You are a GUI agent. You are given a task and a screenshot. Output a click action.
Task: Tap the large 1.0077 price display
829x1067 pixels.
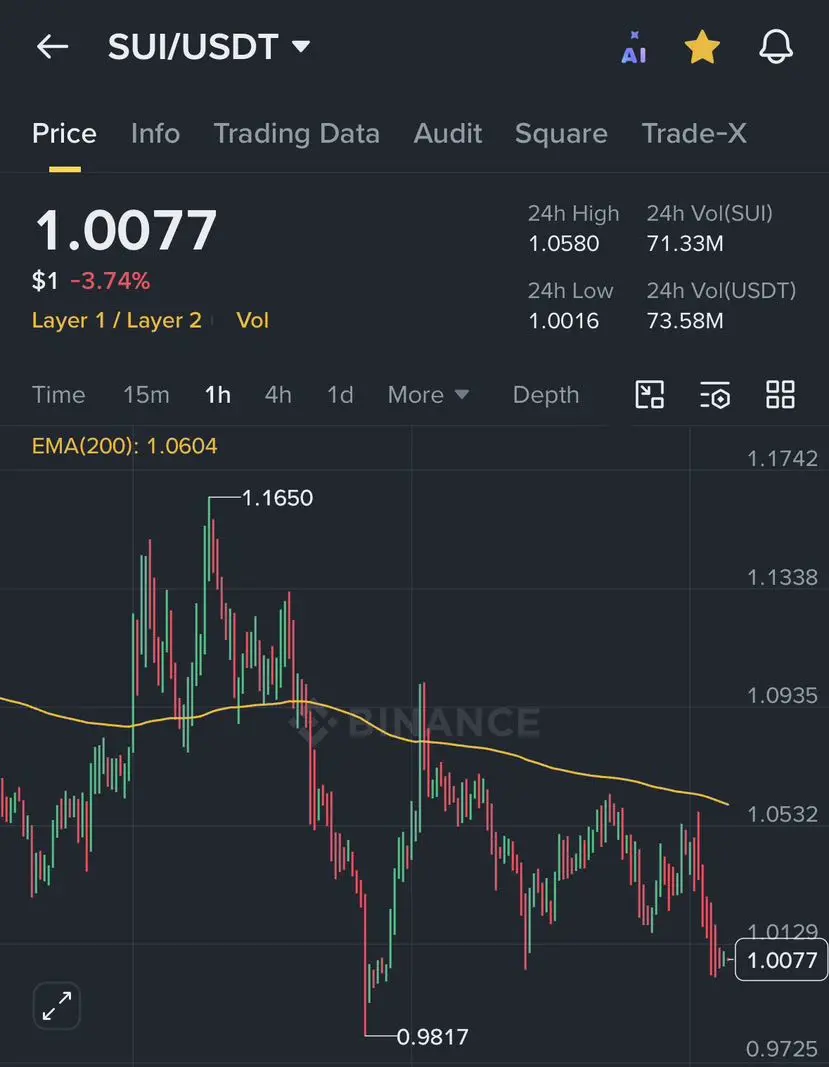[126, 231]
